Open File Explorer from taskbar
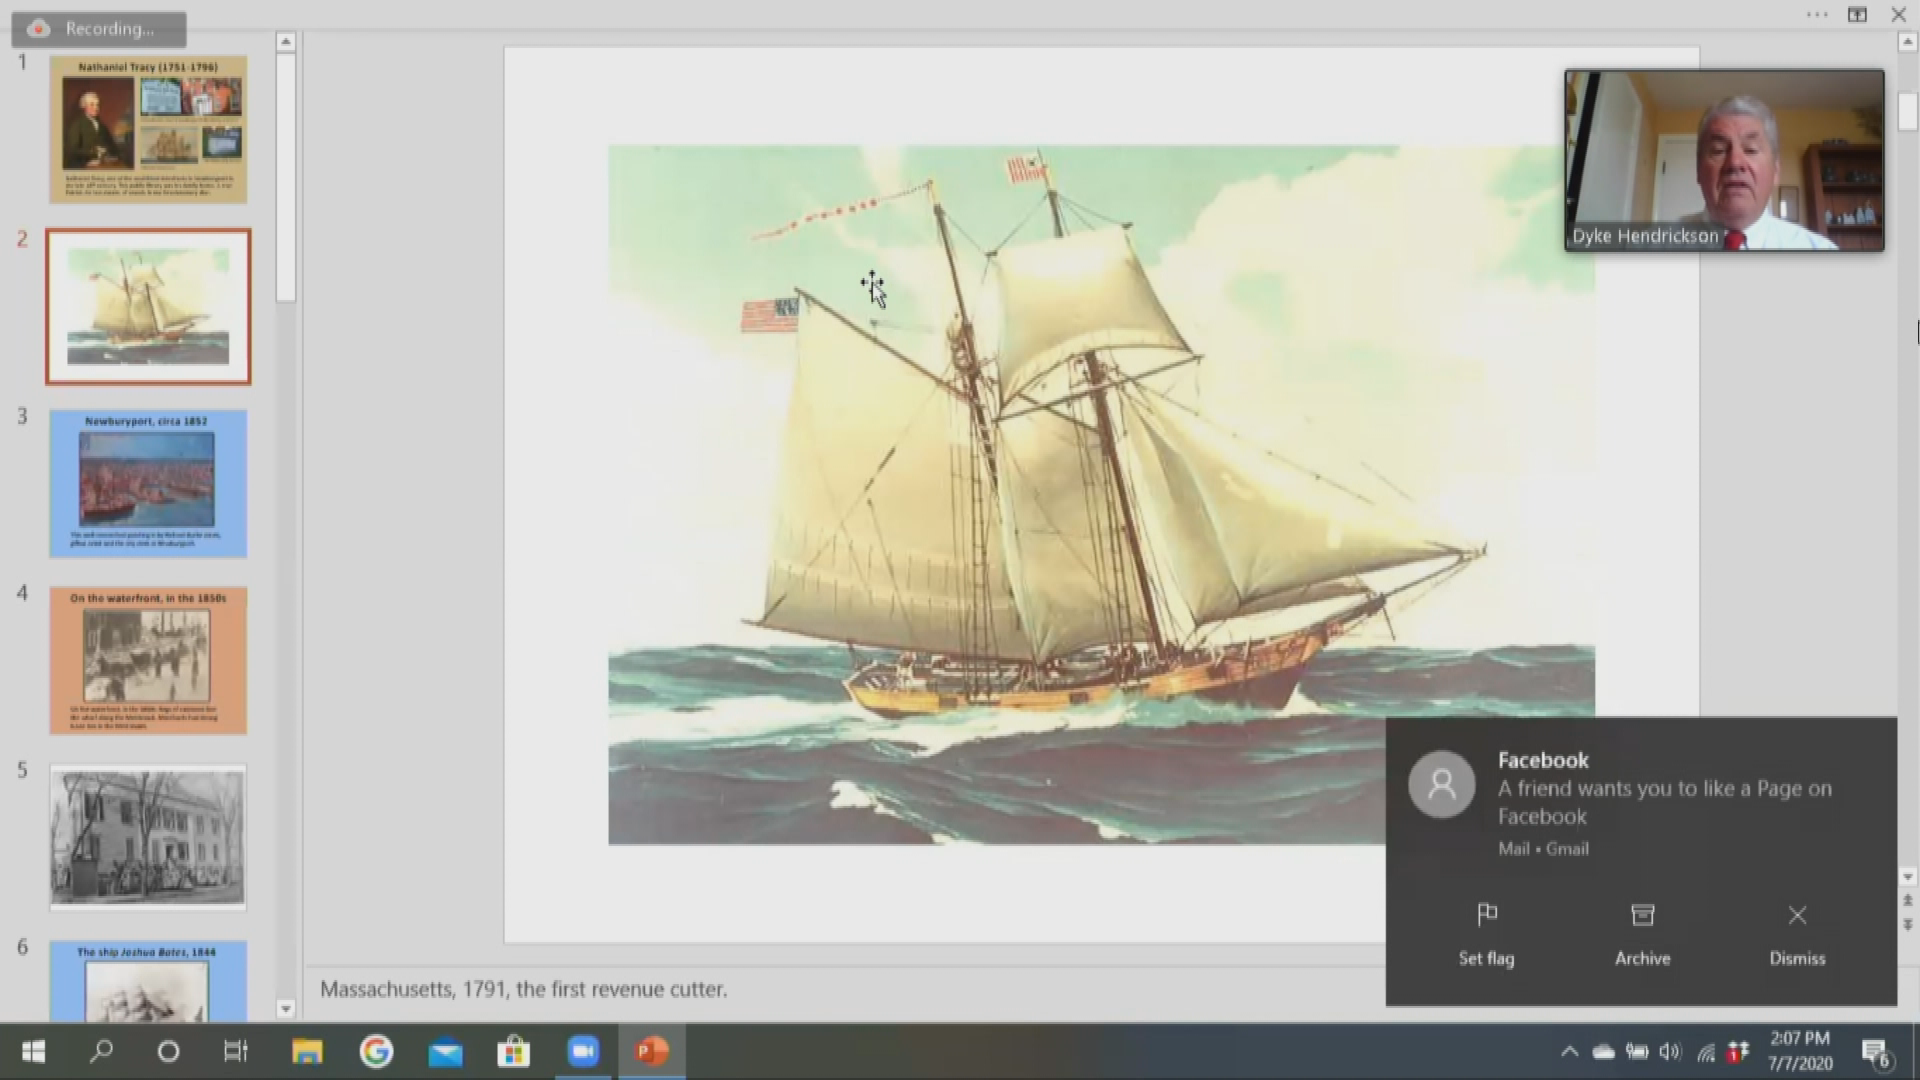Image resolution: width=1920 pixels, height=1080 pixels. tap(307, 1051)
